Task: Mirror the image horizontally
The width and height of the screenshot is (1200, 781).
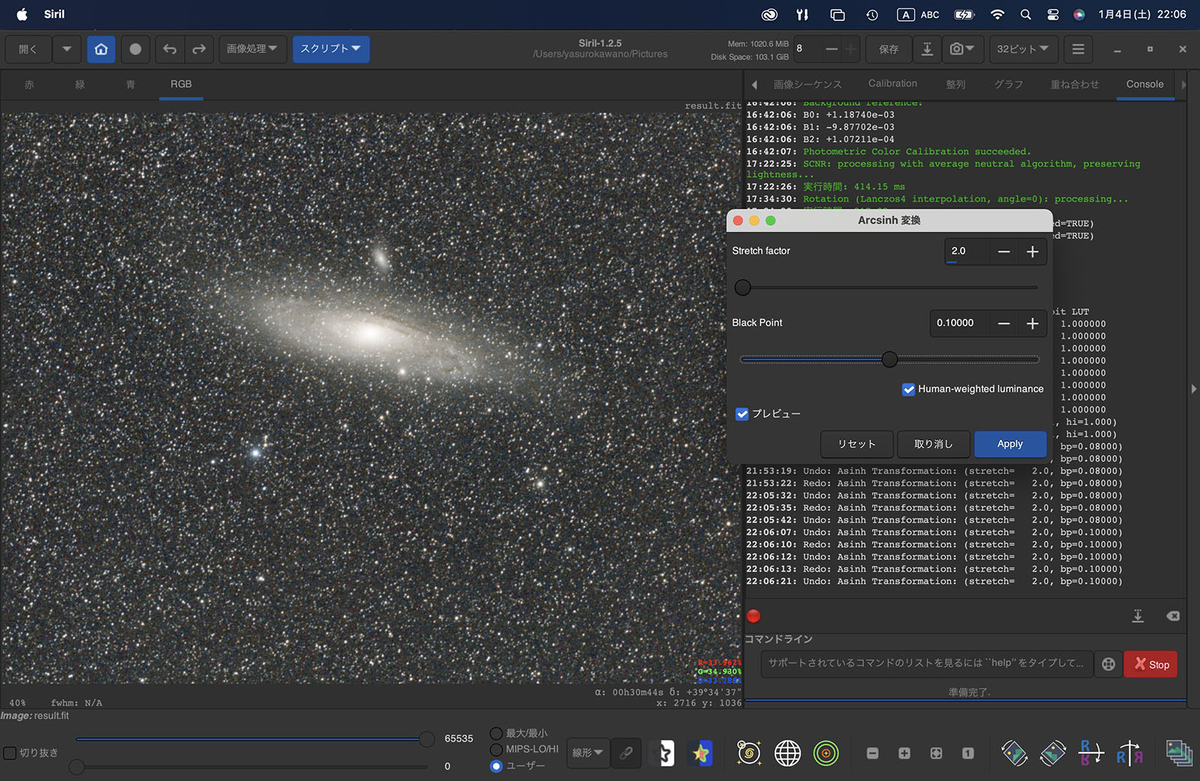Action: [x=1130, y=753]
